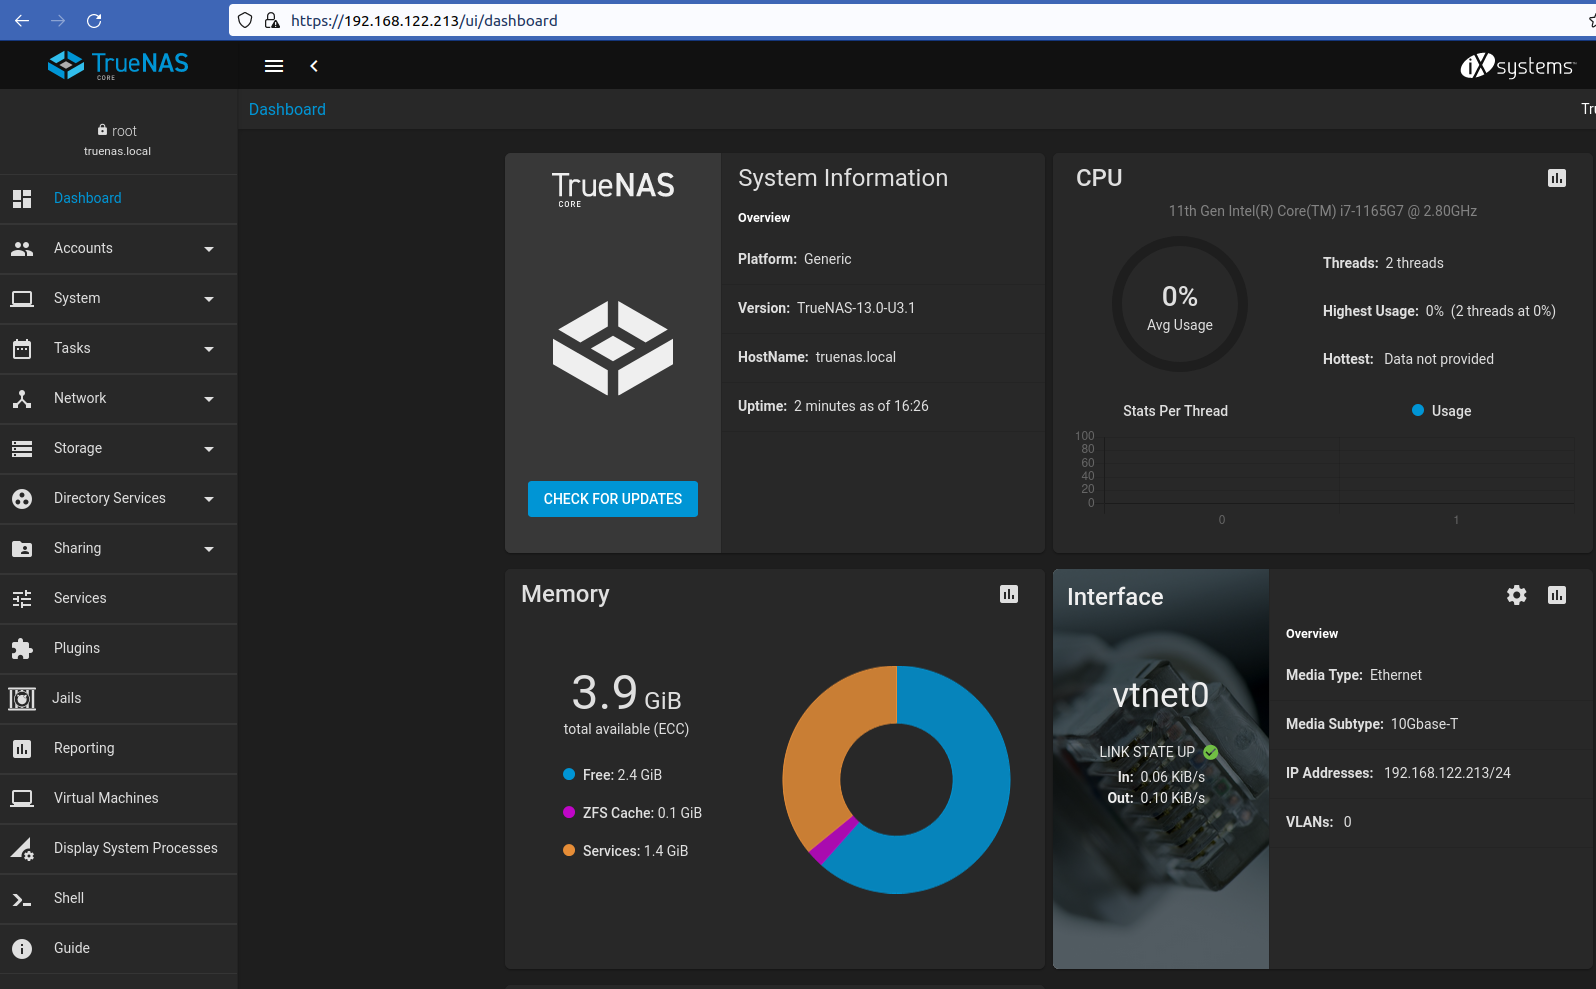1596x989 pixels.
Task: Click the Dashboard breadcrumb link
Action: tap(287, 109)
